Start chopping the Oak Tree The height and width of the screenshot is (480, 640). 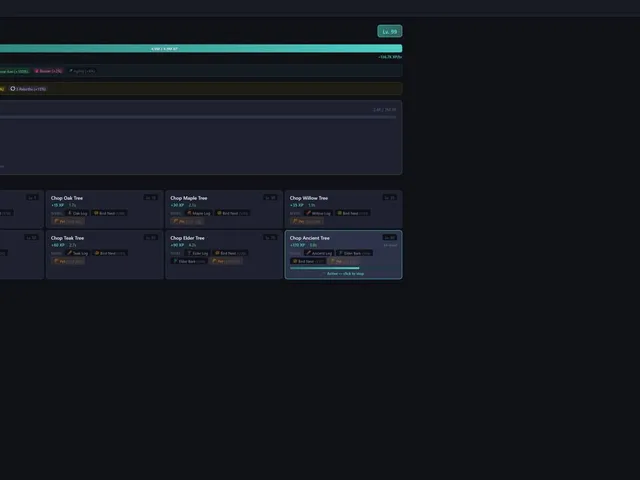[x=104, y=209]
